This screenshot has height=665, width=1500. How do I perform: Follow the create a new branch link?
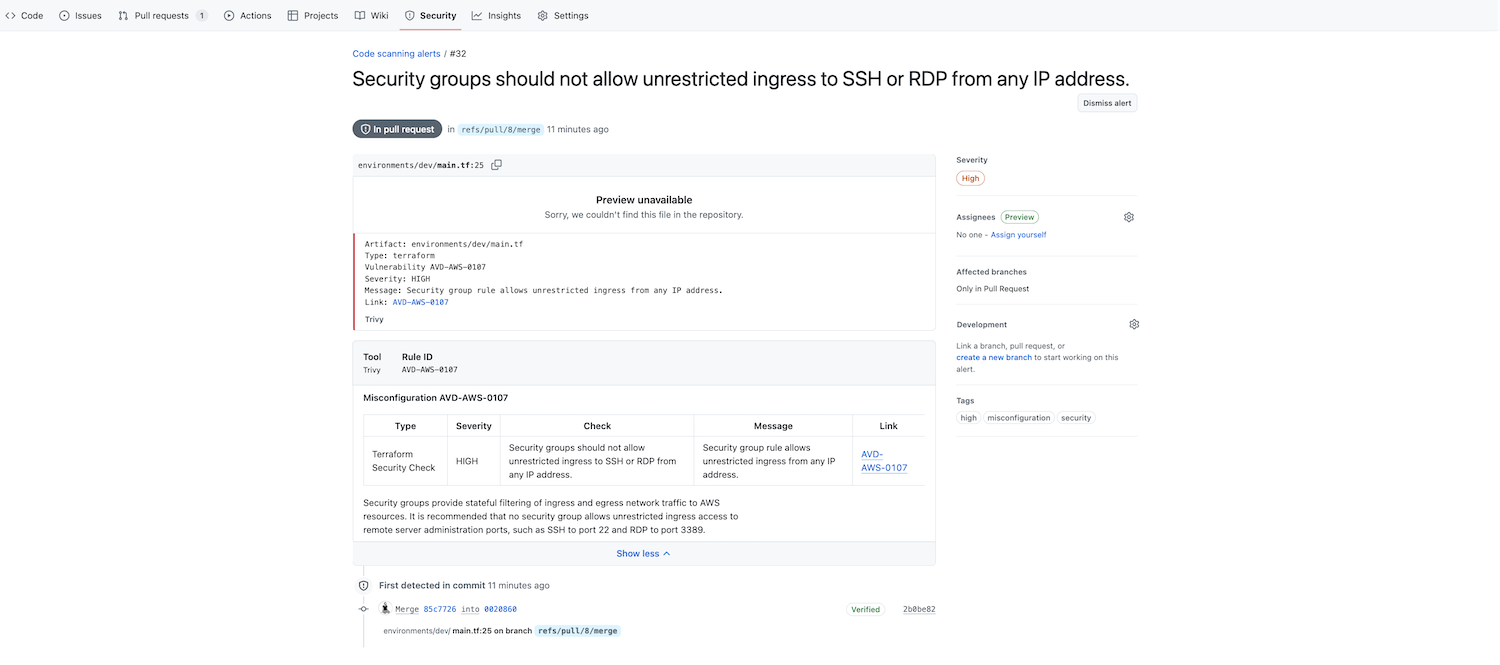click(993, 357)
